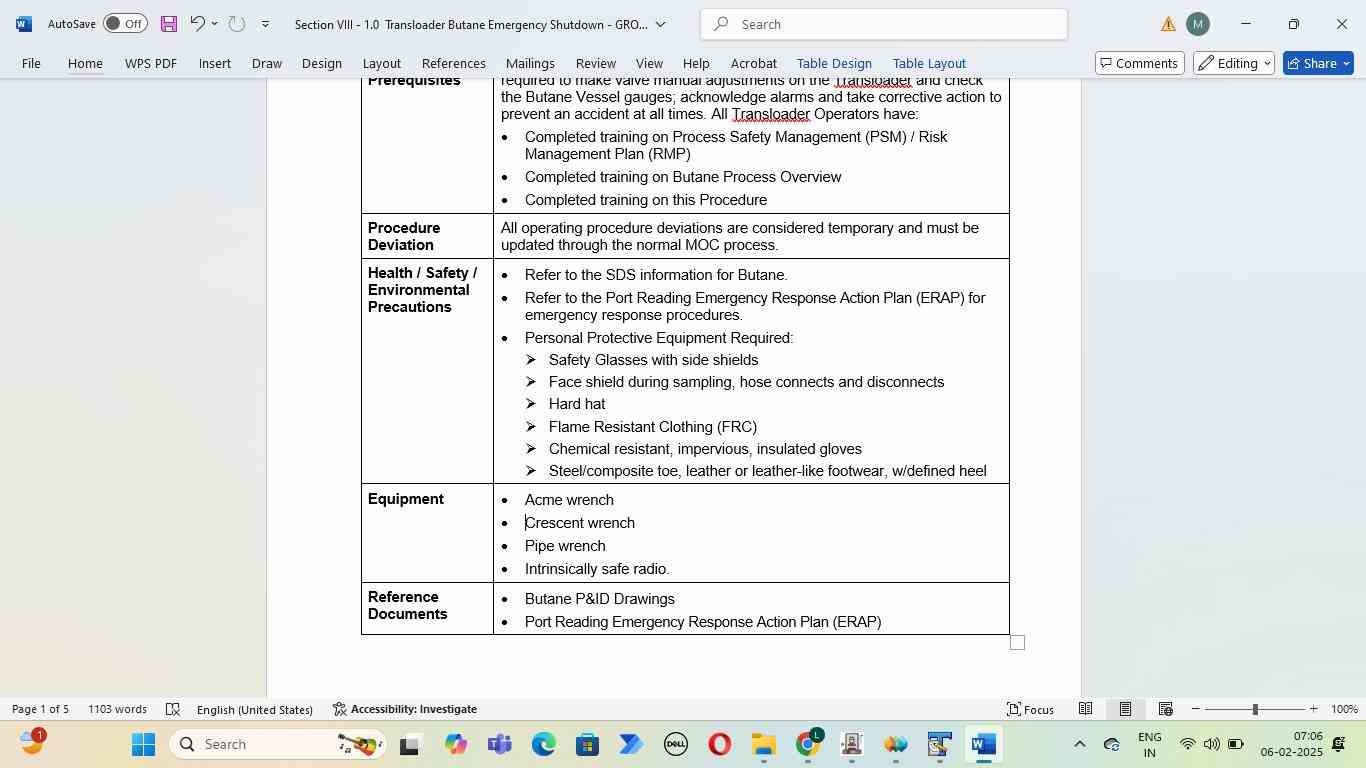This screenshot has width=1366, height=768.
Task: Open the Draw tab
Action: pyautogui.click(x=266, y=63)
